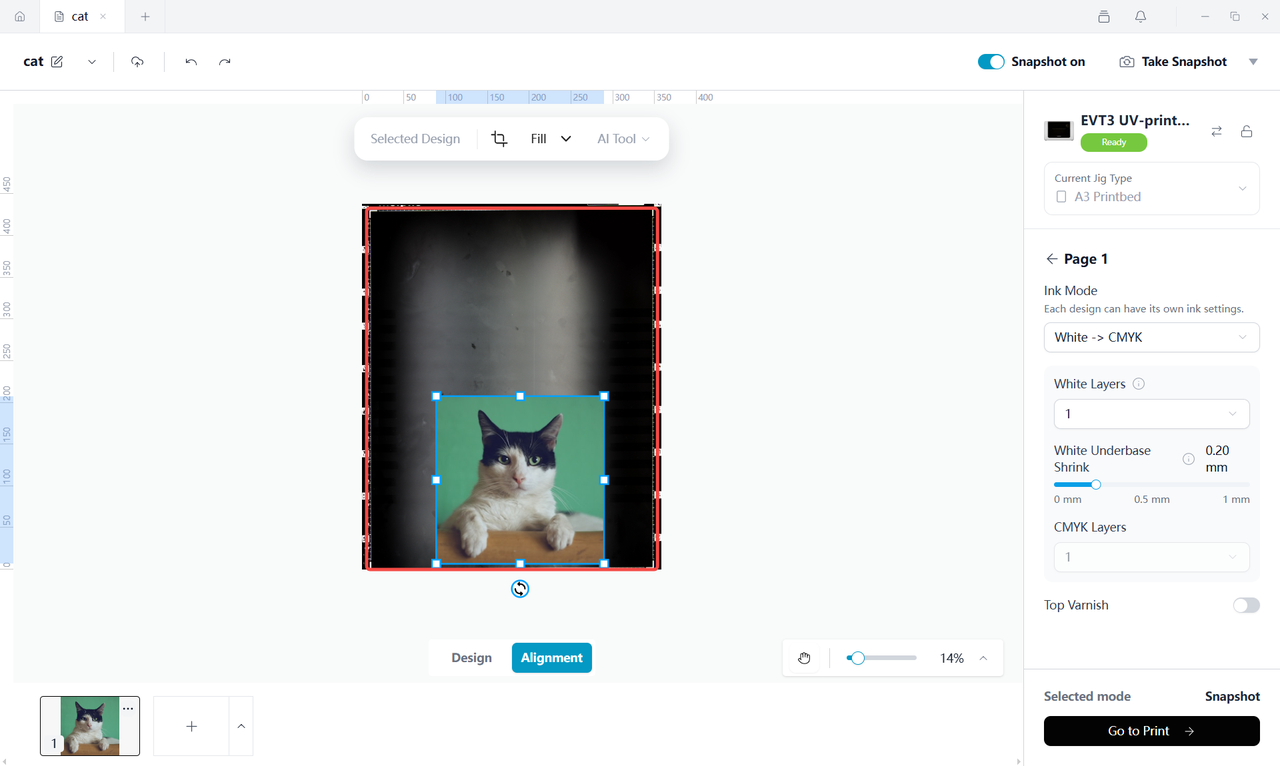Select the page 1 thumbnail
This screenshot has width=1280, height=766.
pos(90,726)
